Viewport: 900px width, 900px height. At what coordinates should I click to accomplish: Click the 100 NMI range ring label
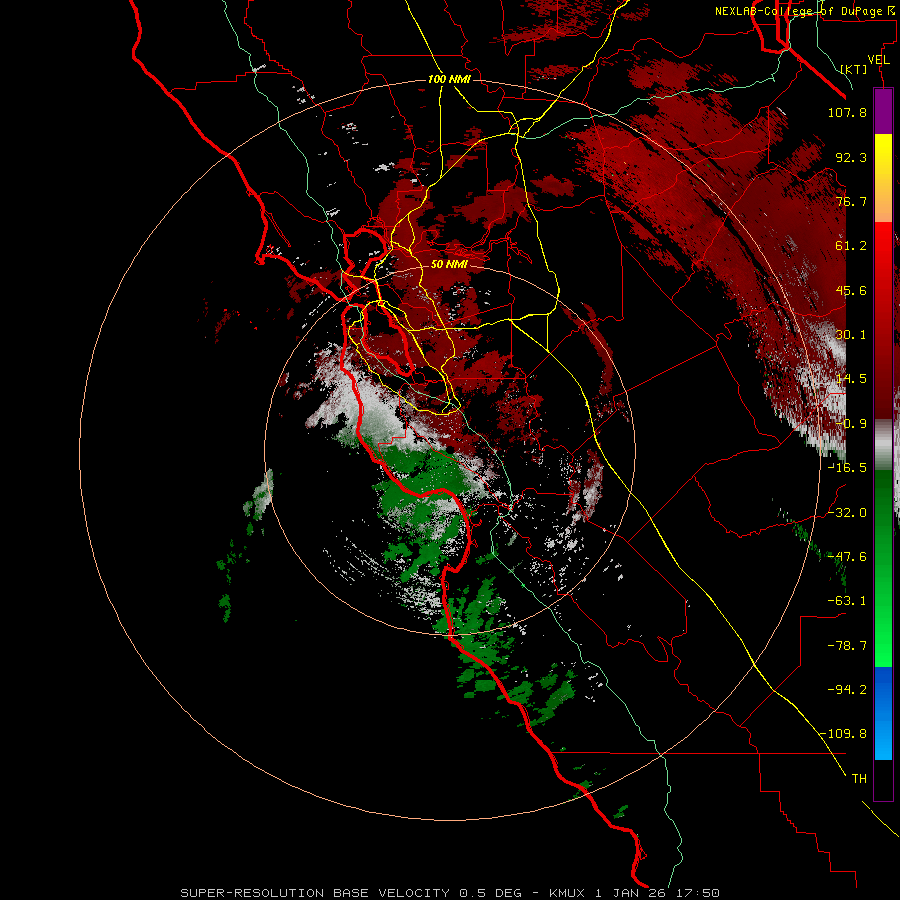[449, 79]
